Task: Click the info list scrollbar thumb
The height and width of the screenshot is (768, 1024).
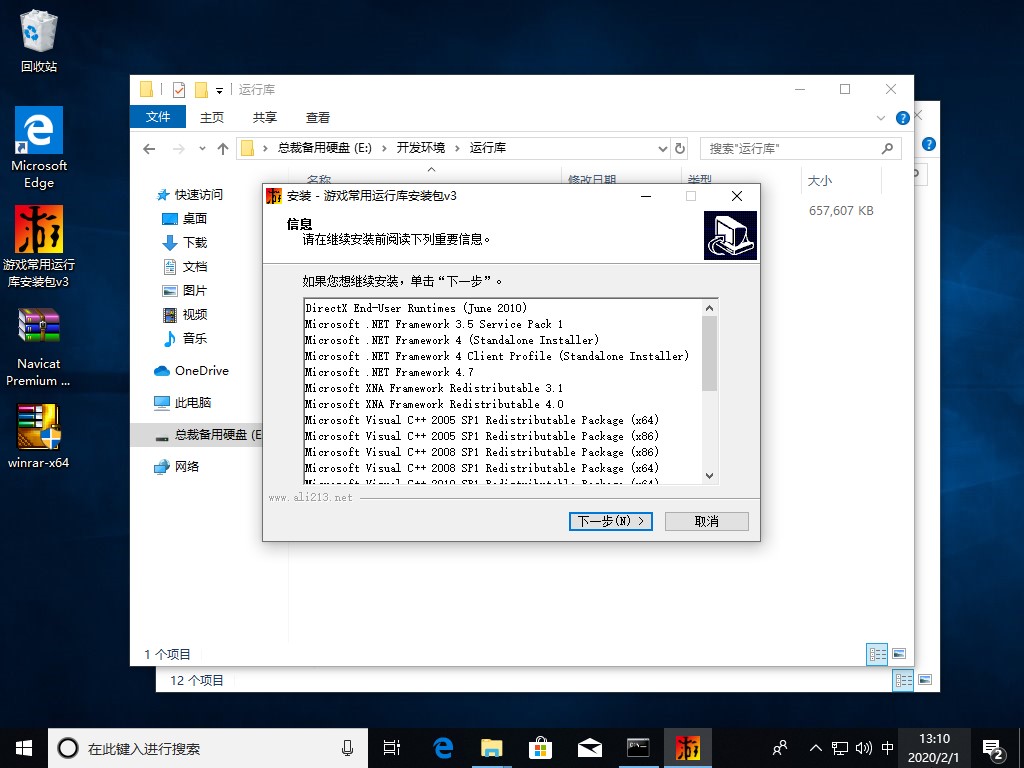Action: click(x=709, y=353)
